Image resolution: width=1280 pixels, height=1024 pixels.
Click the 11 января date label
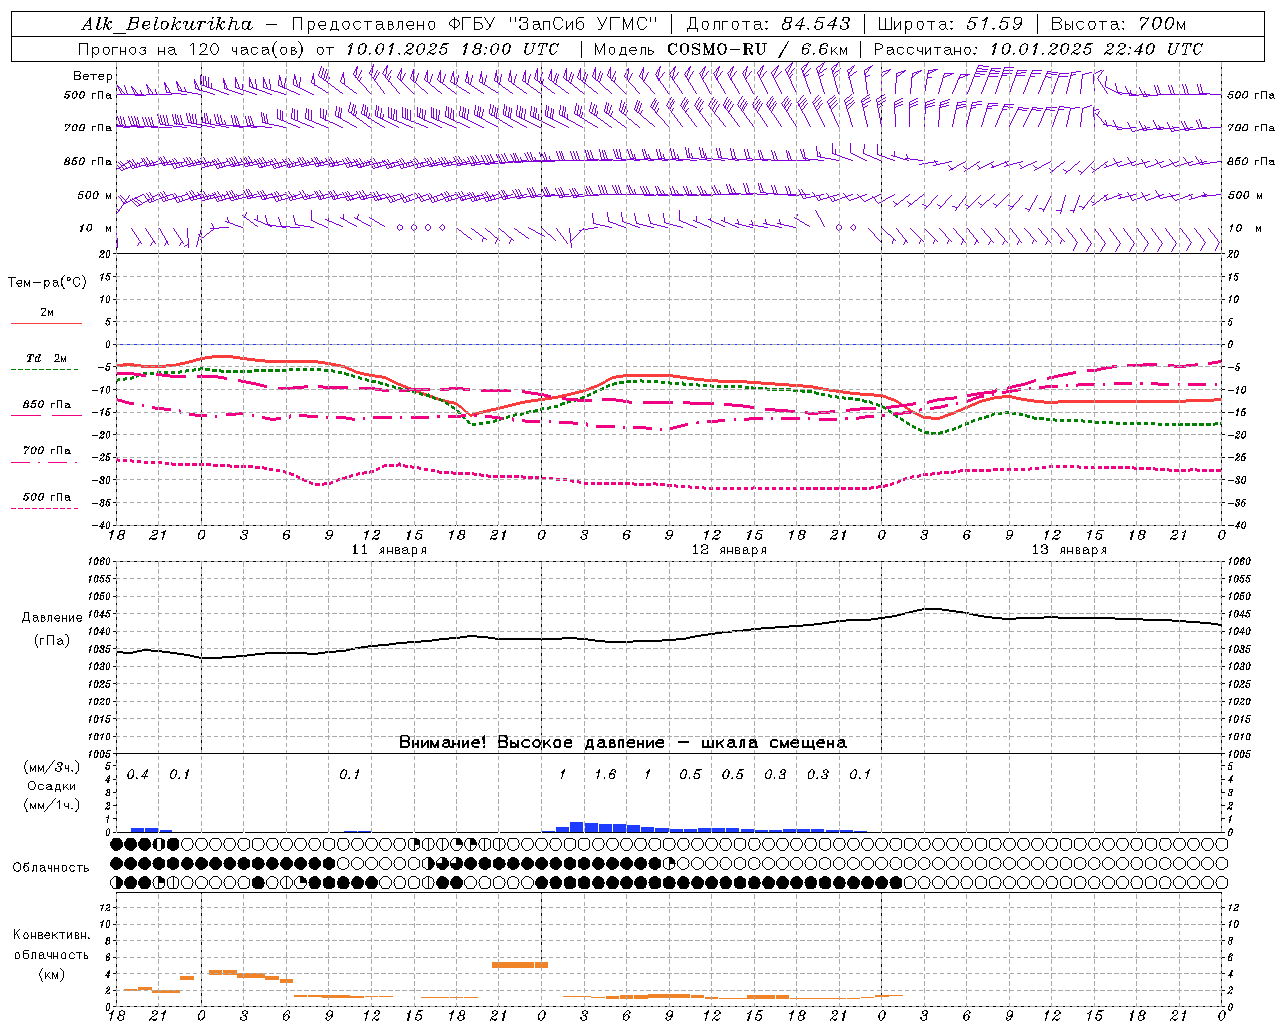tap(389, 550)
